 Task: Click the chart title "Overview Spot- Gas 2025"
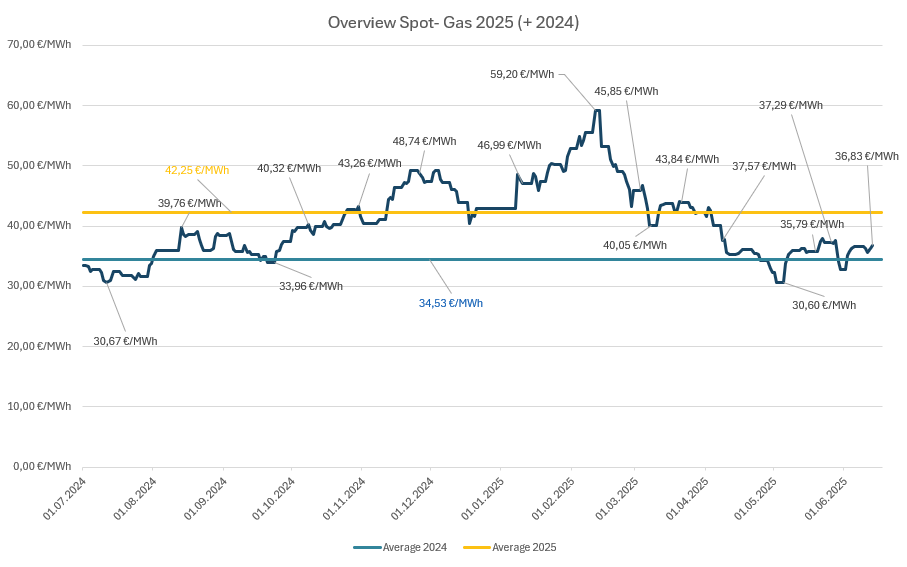[453, 22]
